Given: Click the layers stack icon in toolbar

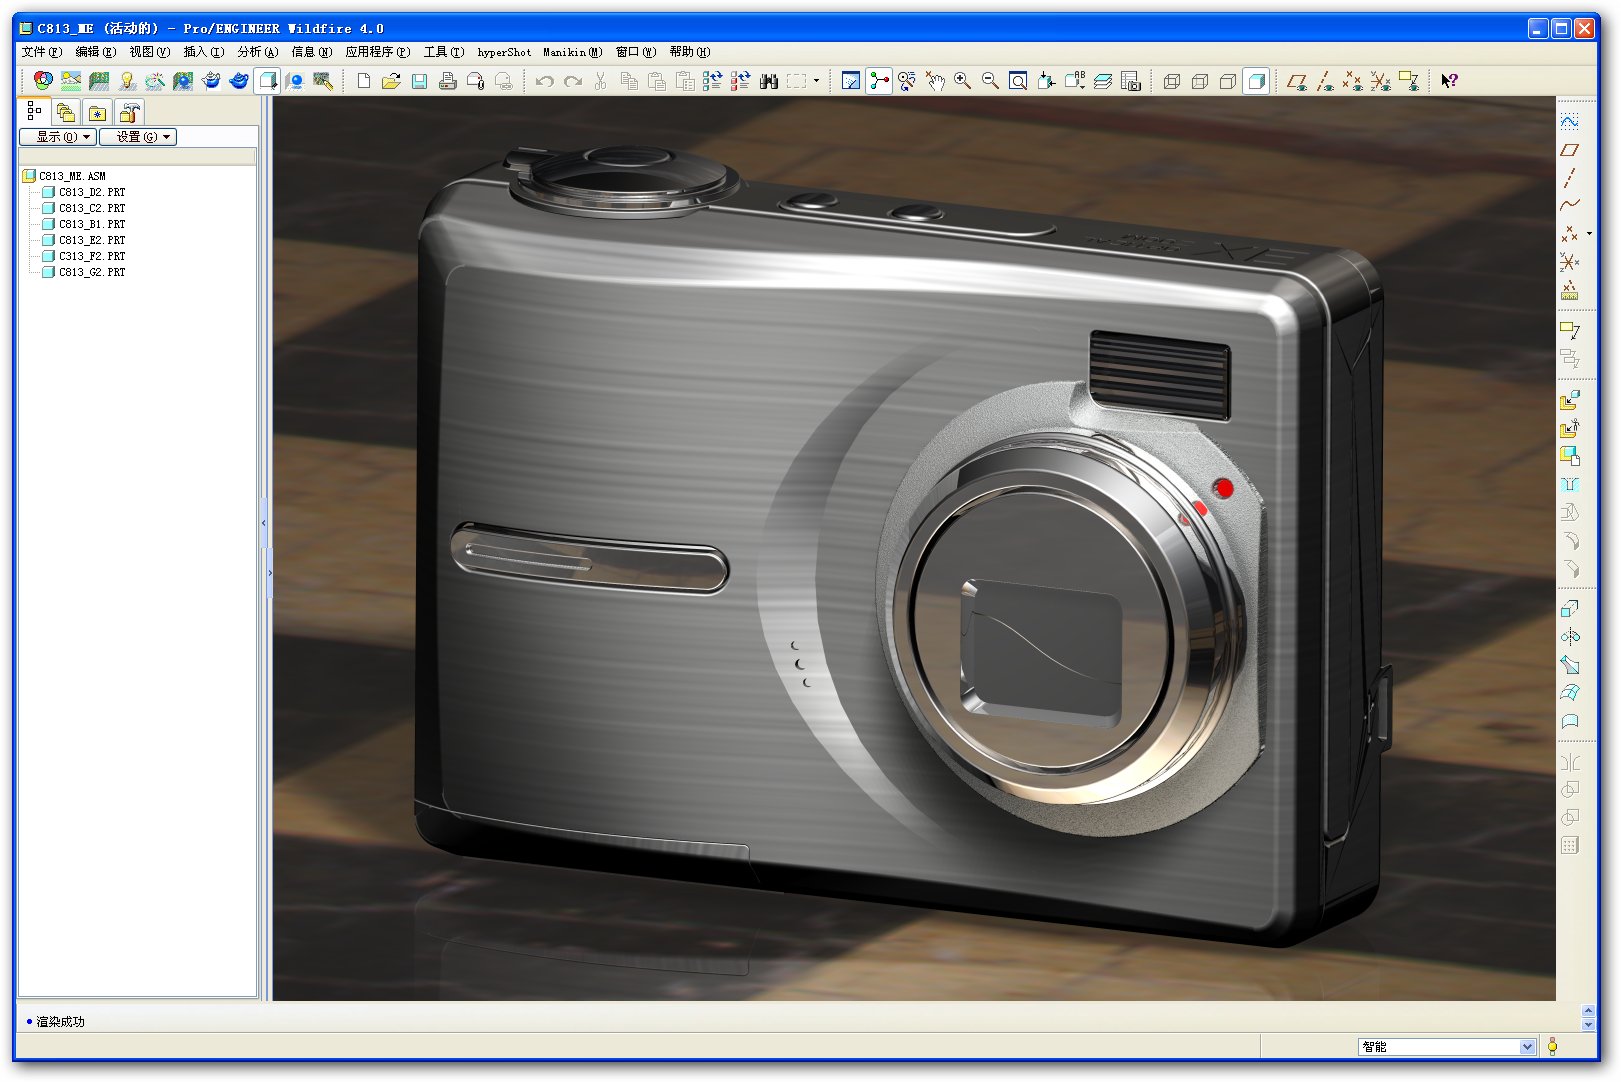Looking at the screenshot, I should pos(1103,81).
